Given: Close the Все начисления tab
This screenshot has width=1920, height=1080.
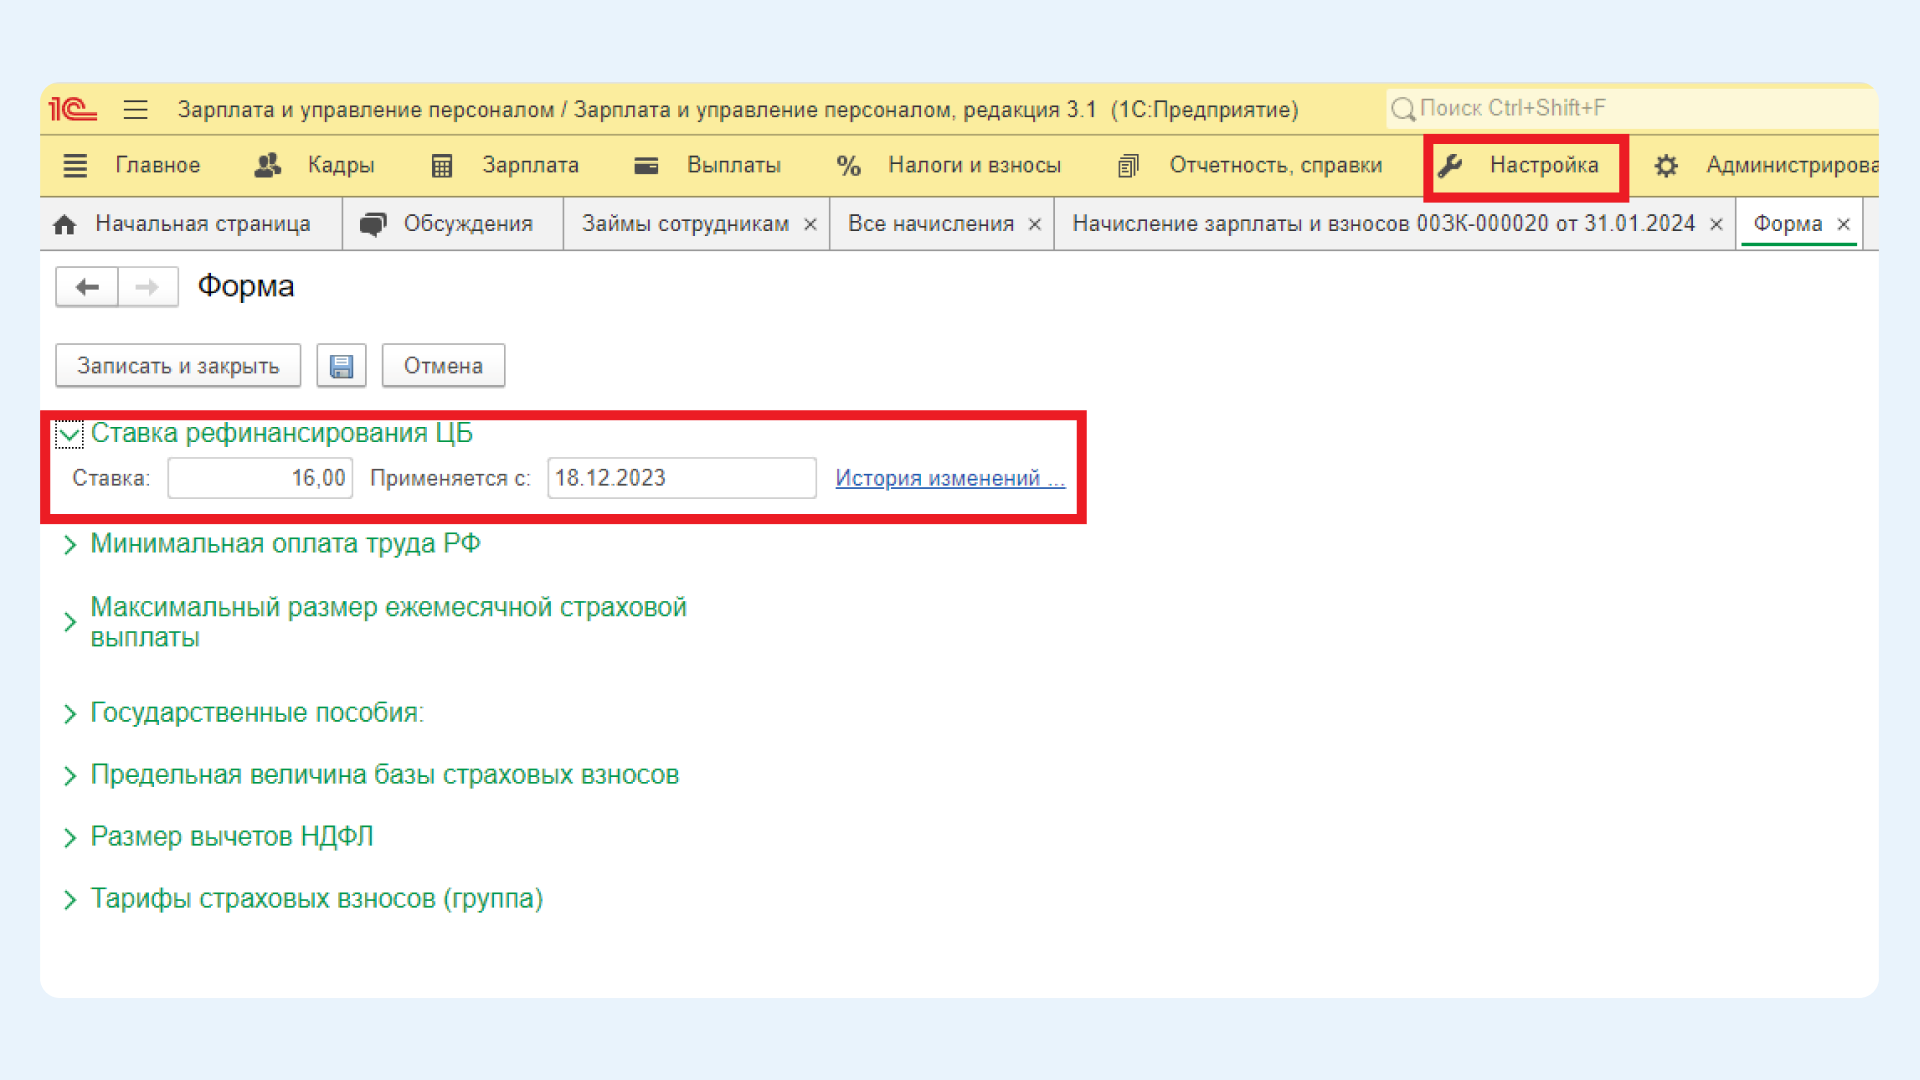Looking at the screenshot, I should point(1035,225).
